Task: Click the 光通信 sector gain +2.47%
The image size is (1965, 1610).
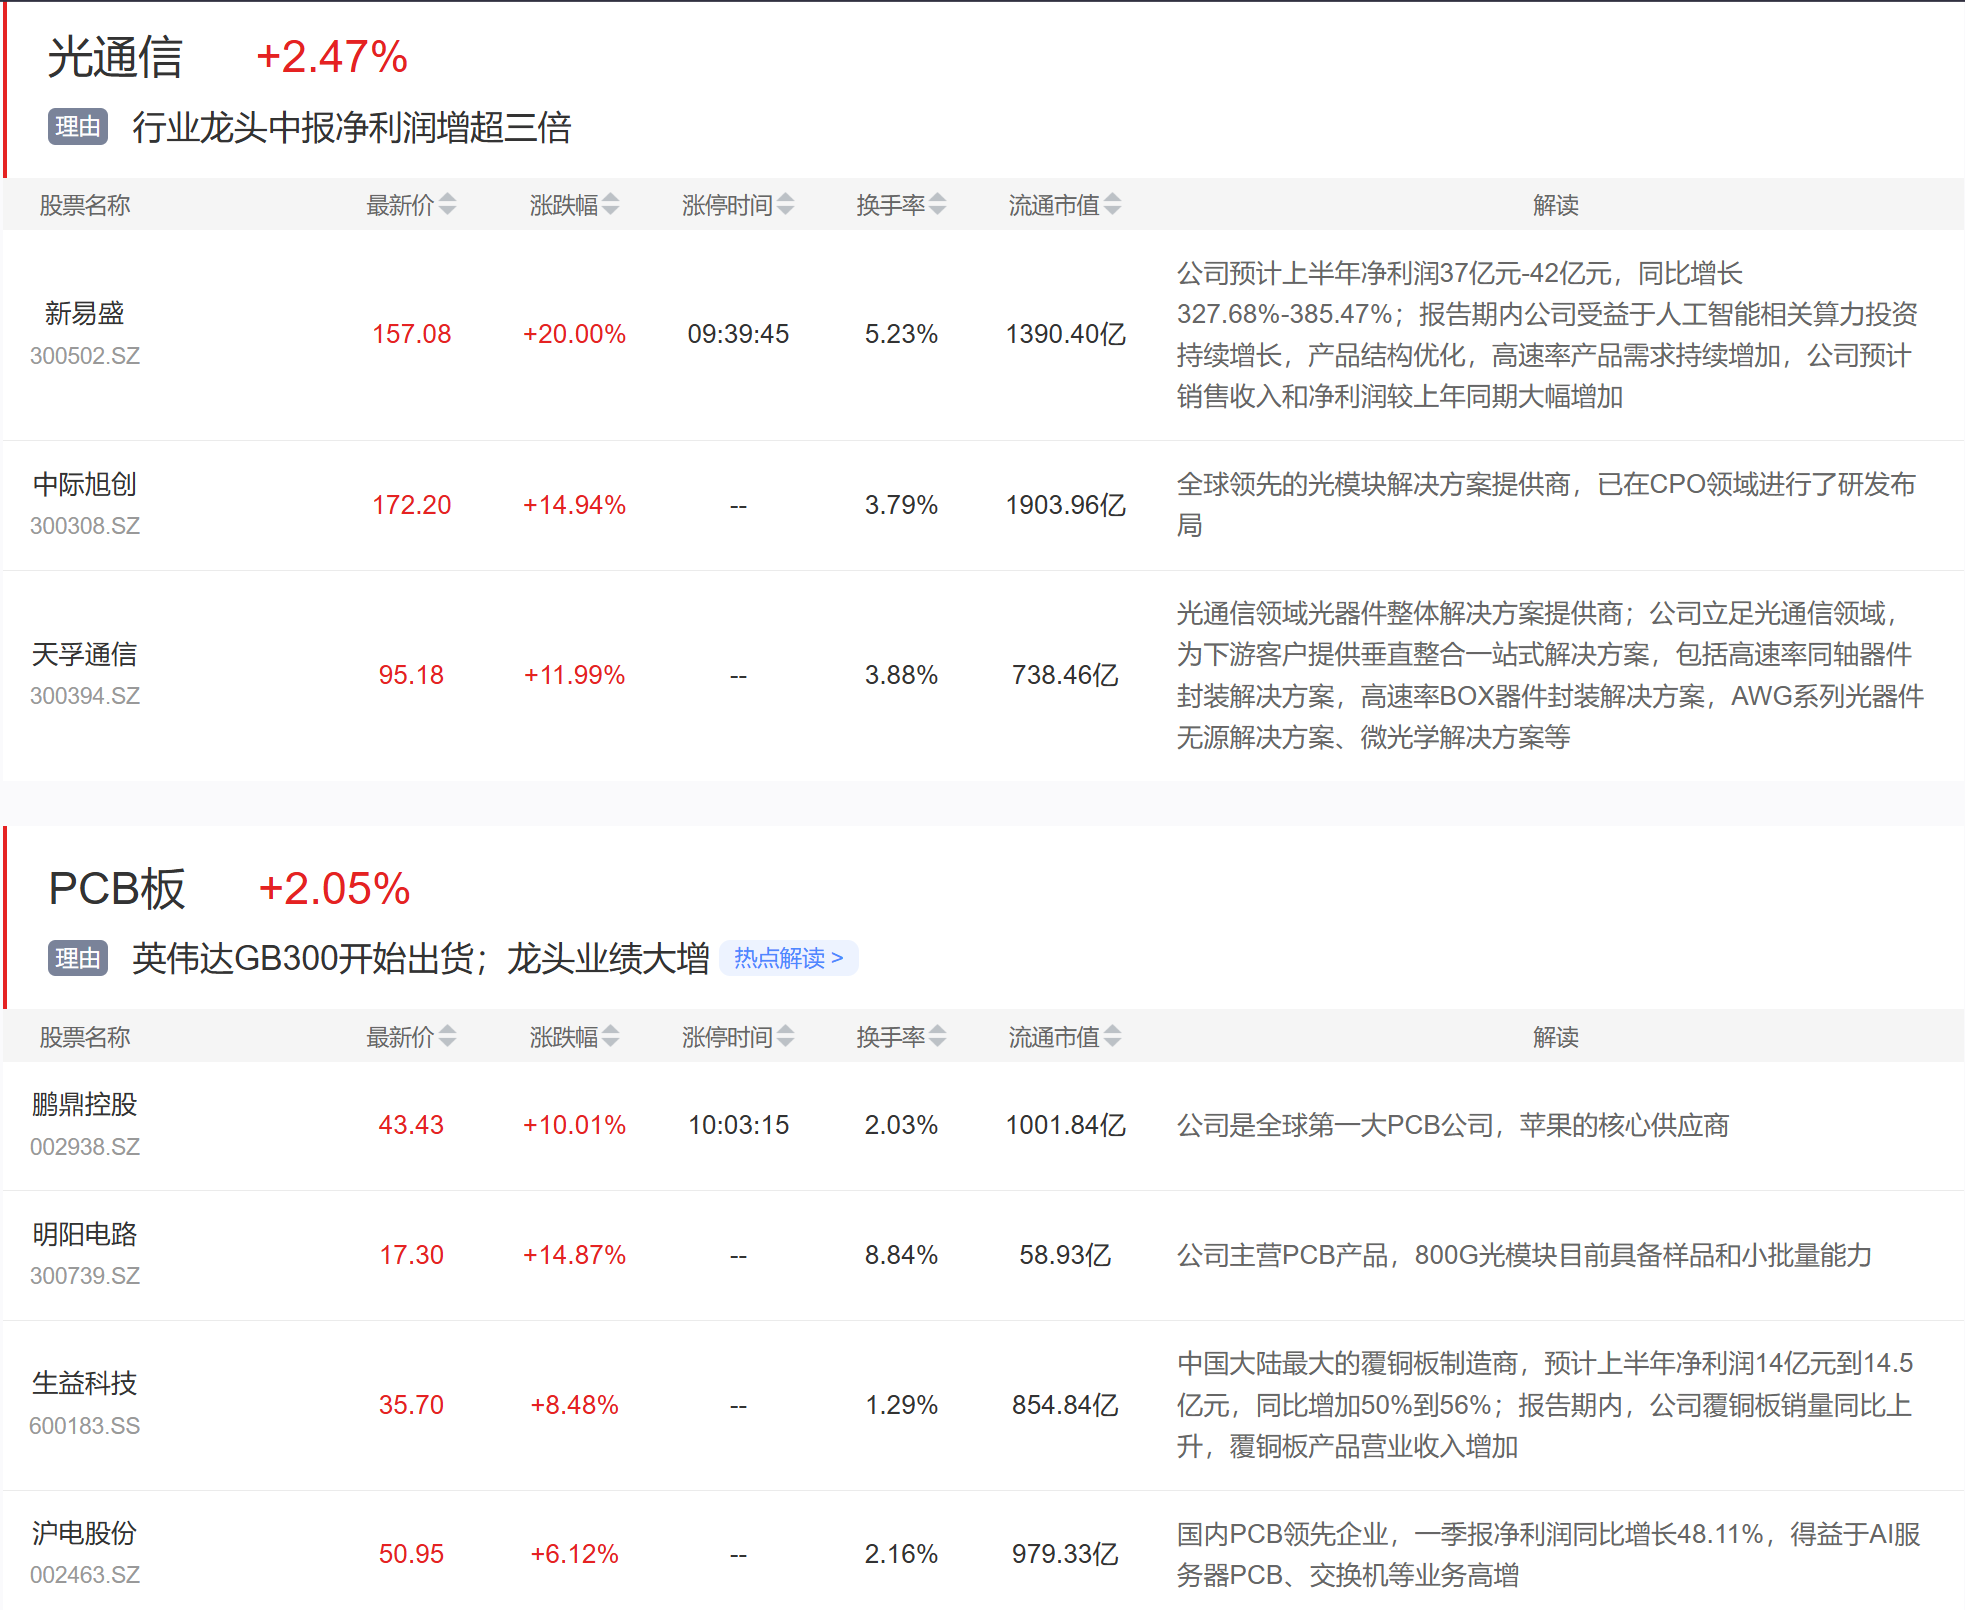Action: click(332, 57)
